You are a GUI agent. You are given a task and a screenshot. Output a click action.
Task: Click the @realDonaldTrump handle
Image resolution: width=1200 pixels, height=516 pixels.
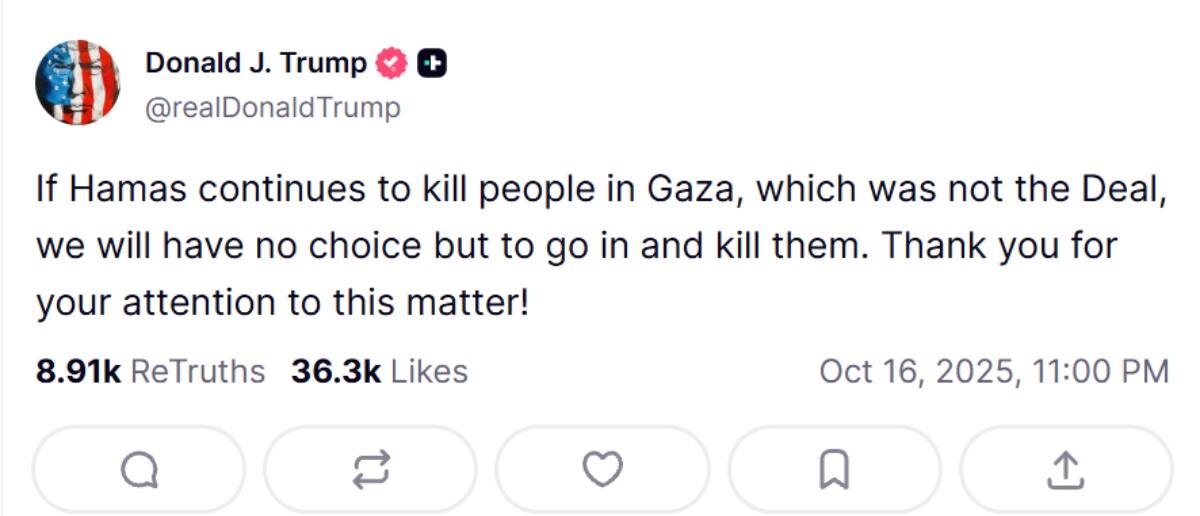[x=273, y=108]
